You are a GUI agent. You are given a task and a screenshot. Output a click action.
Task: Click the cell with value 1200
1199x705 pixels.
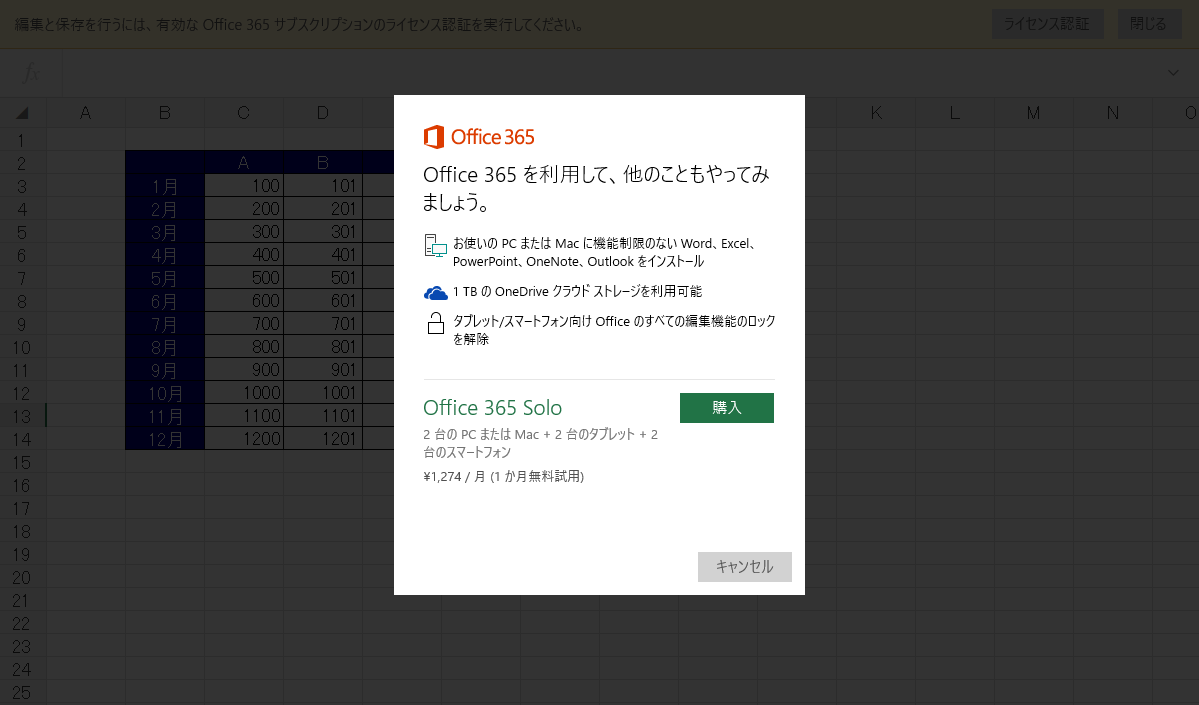coord(244,439)
